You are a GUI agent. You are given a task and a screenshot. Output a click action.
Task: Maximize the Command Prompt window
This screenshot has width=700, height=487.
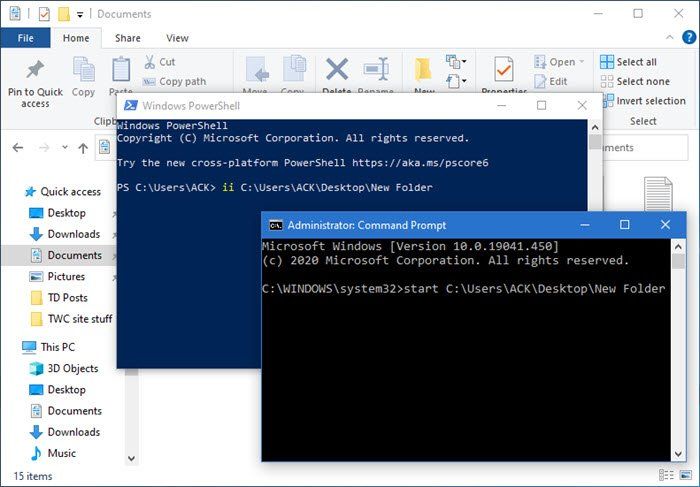point(625,225)
